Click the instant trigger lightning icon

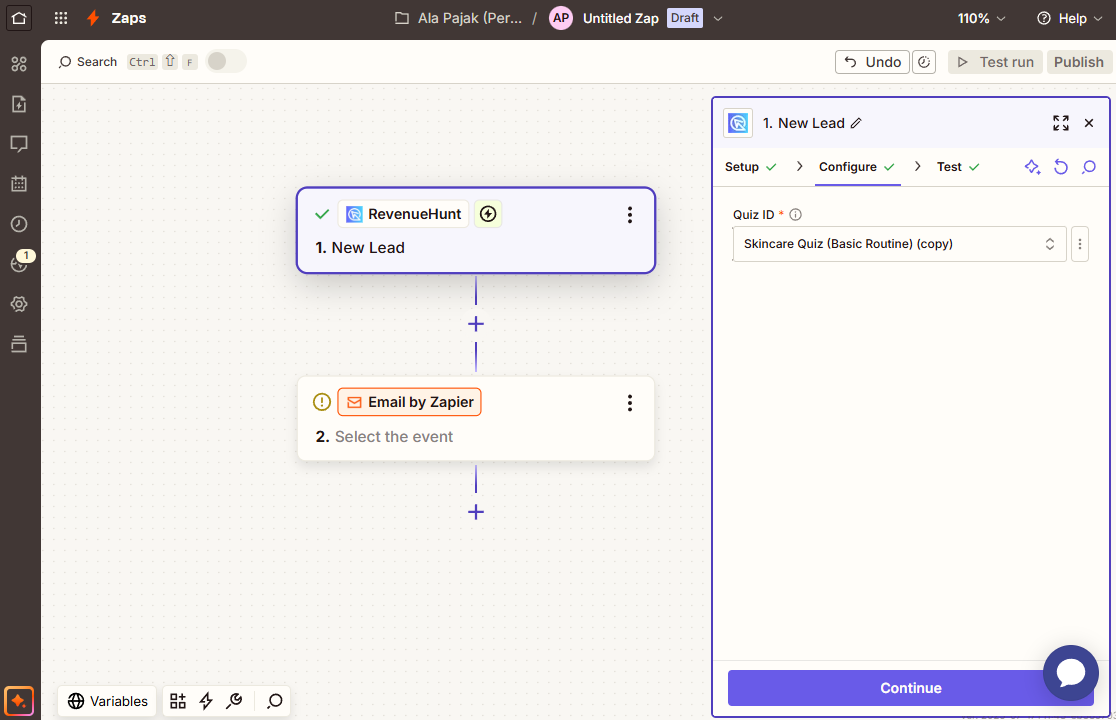(488, 214)
